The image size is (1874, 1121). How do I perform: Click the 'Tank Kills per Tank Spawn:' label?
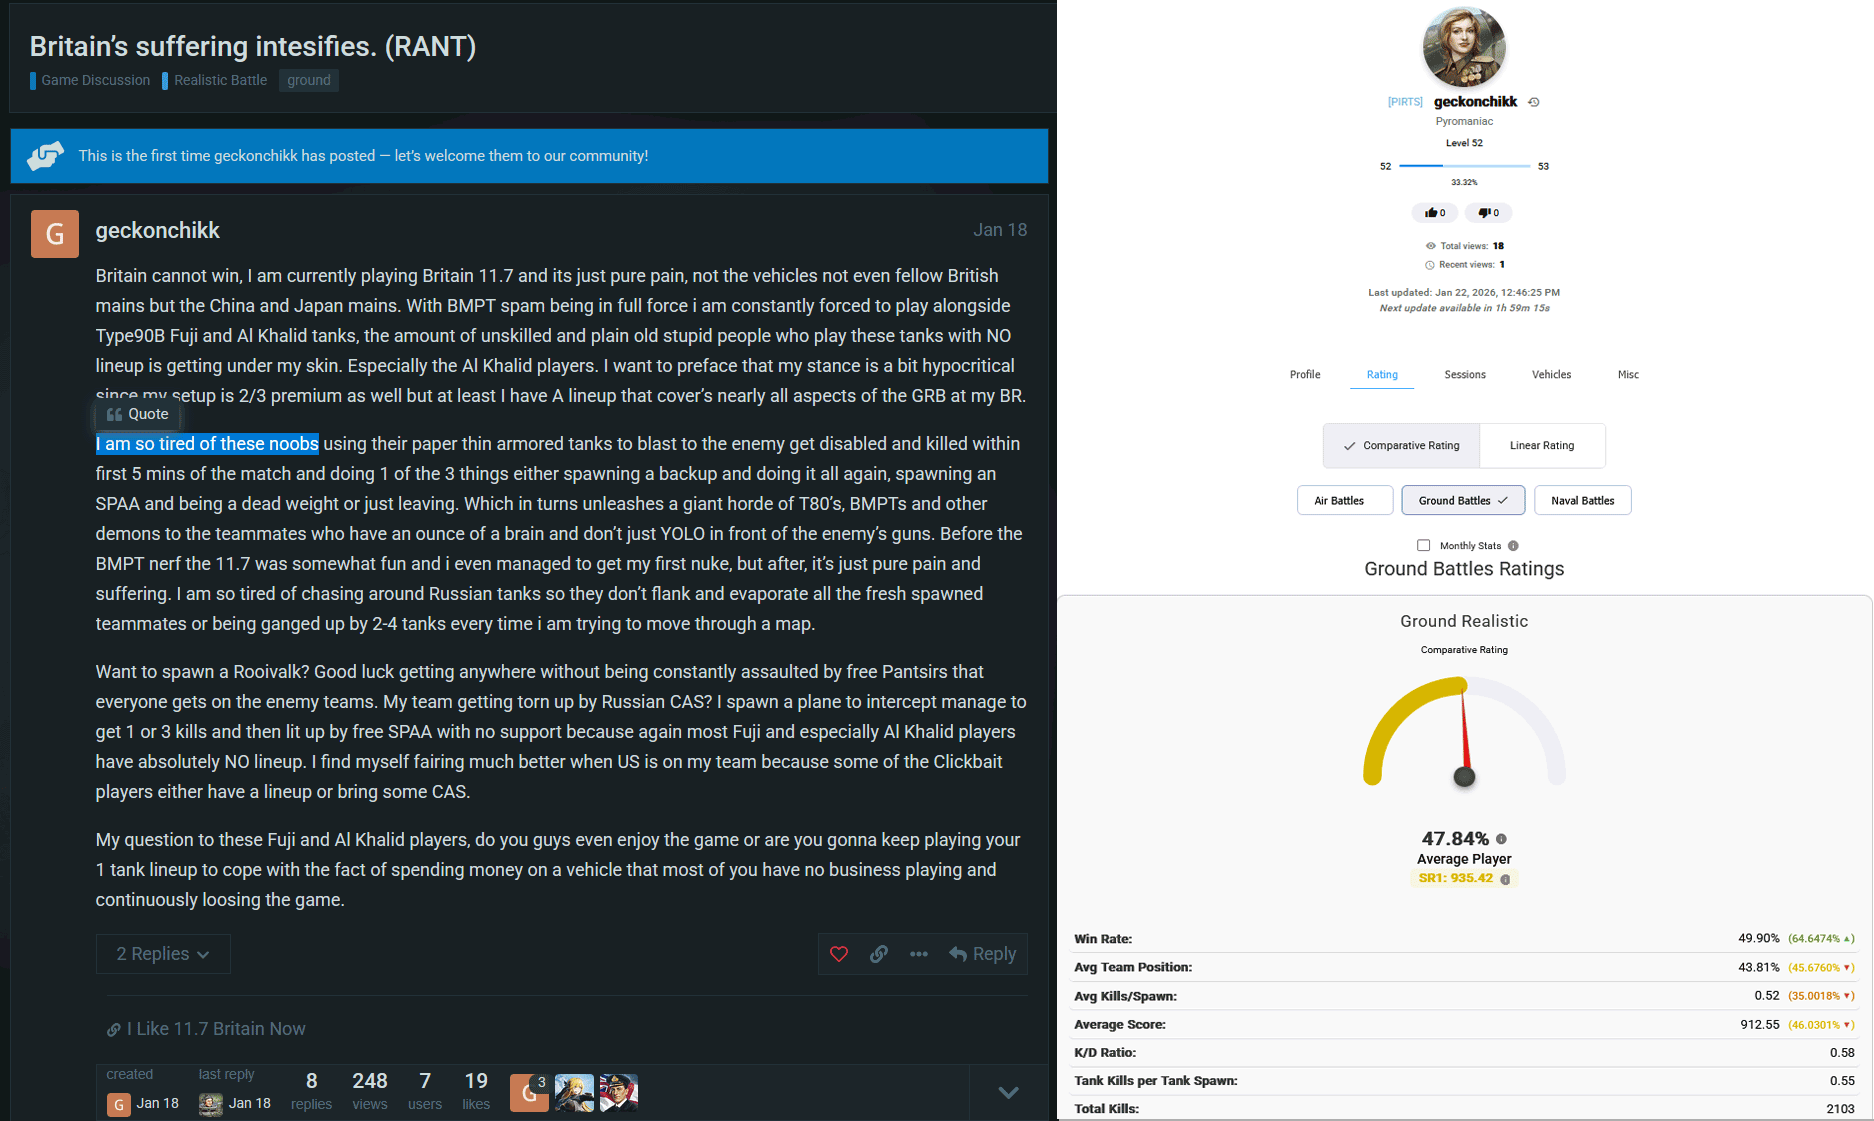1156,1081
